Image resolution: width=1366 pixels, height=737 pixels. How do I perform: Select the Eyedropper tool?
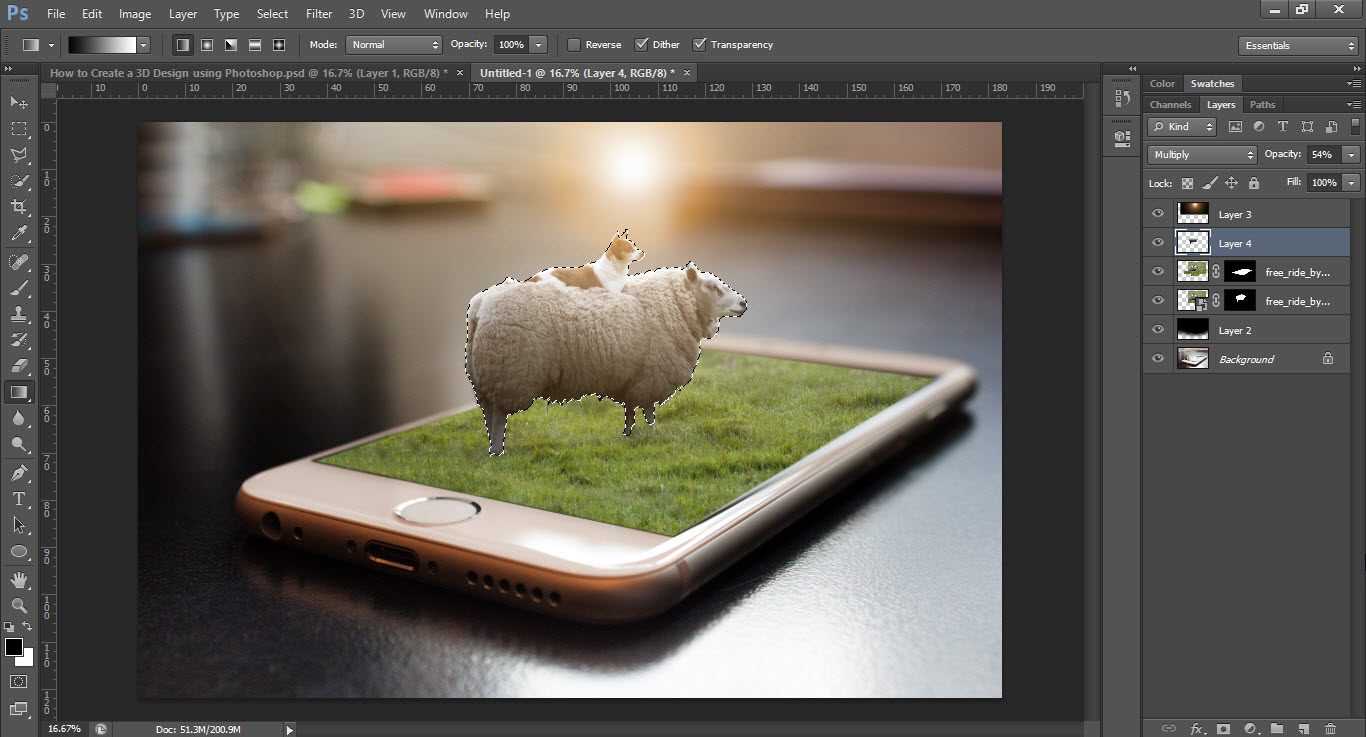pyautogui.click(x=19, y=233)
